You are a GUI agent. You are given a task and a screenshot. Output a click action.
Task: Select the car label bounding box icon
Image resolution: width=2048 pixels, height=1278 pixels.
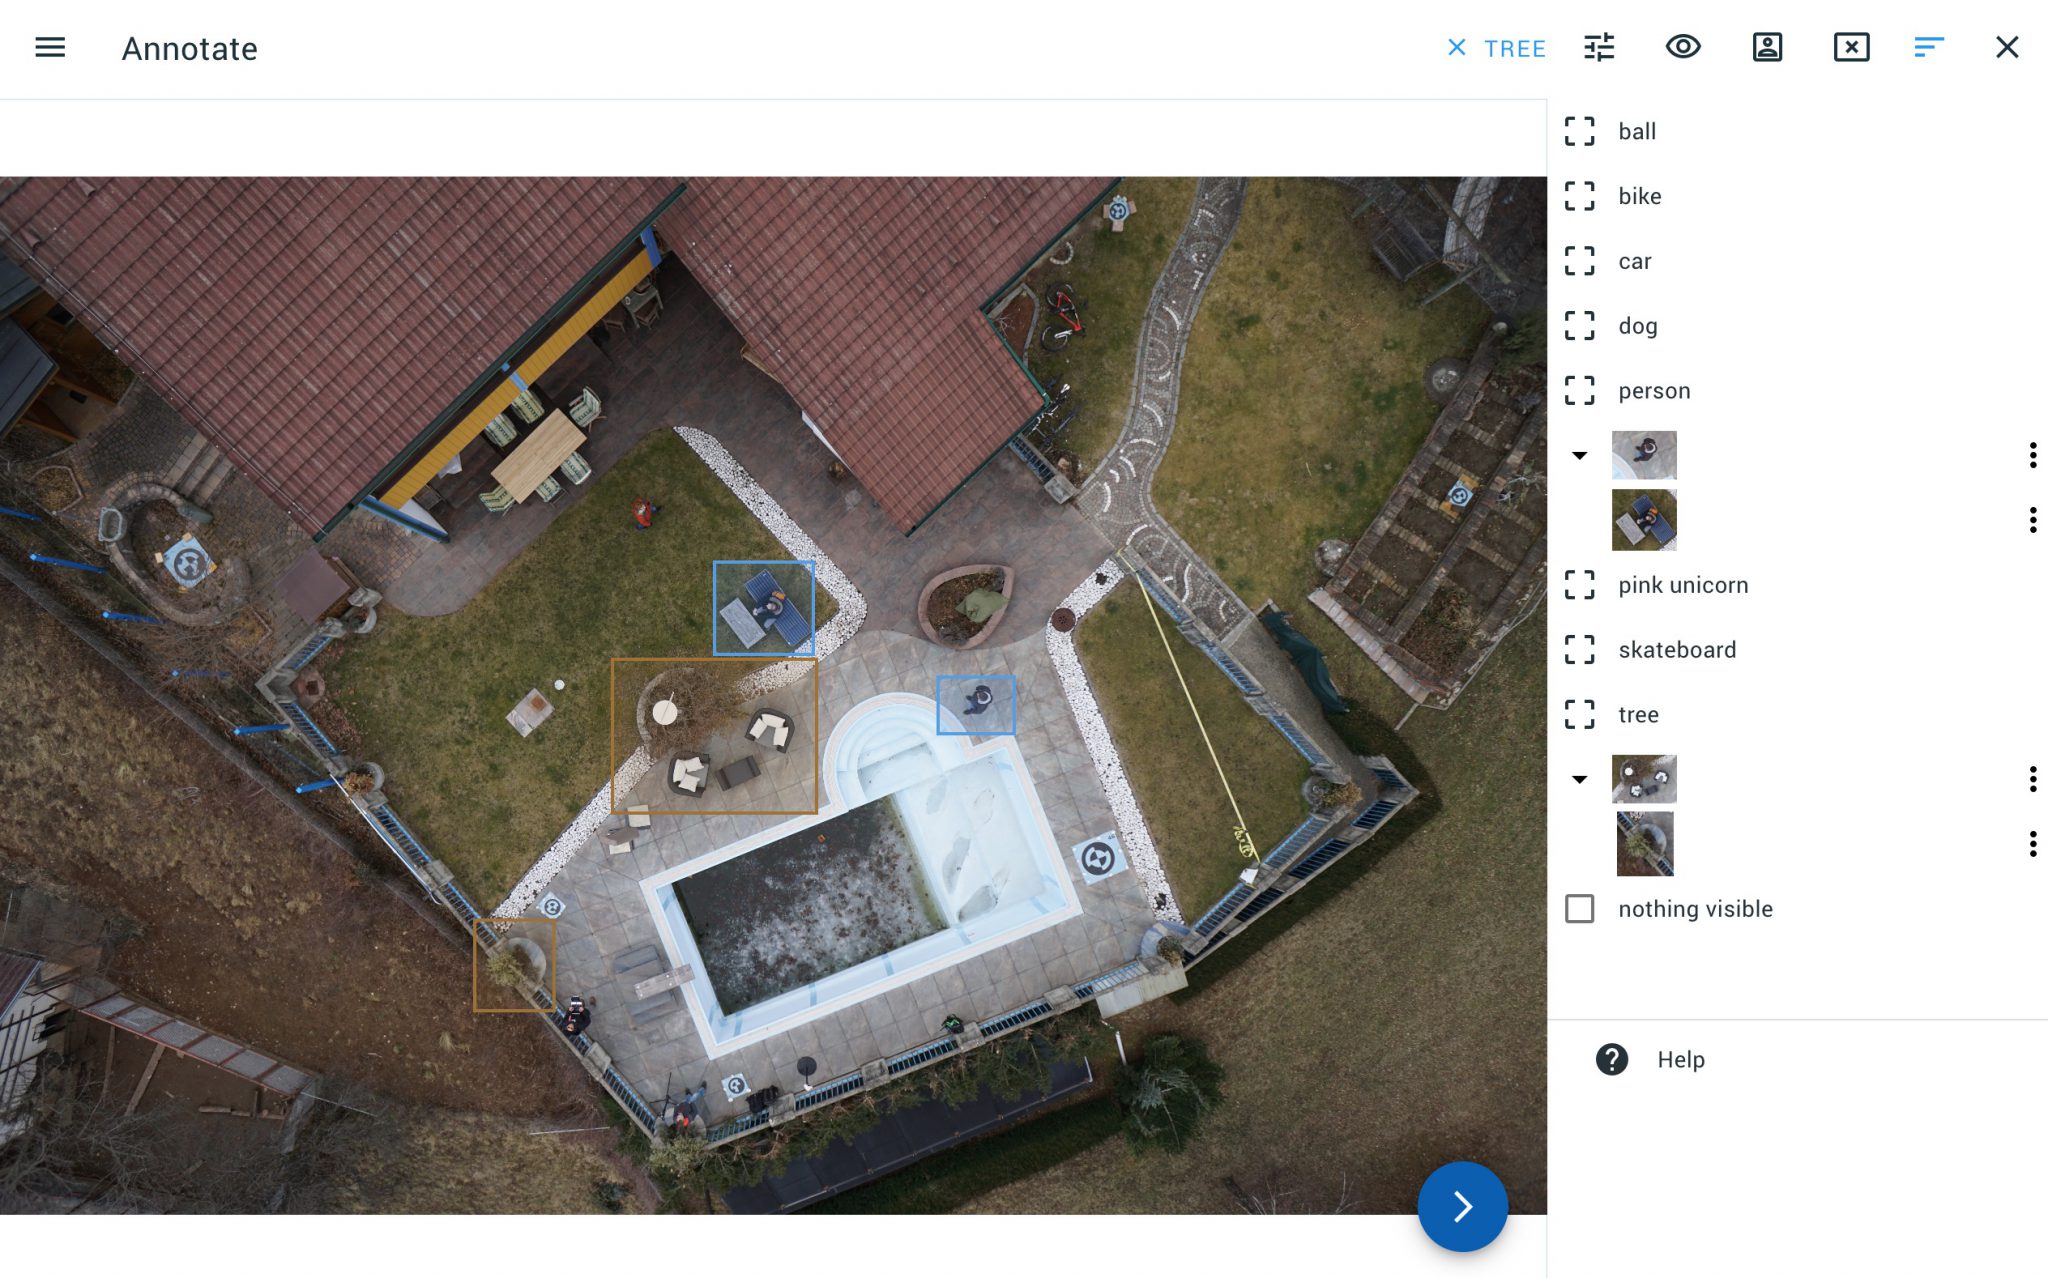coord(1580,261)
